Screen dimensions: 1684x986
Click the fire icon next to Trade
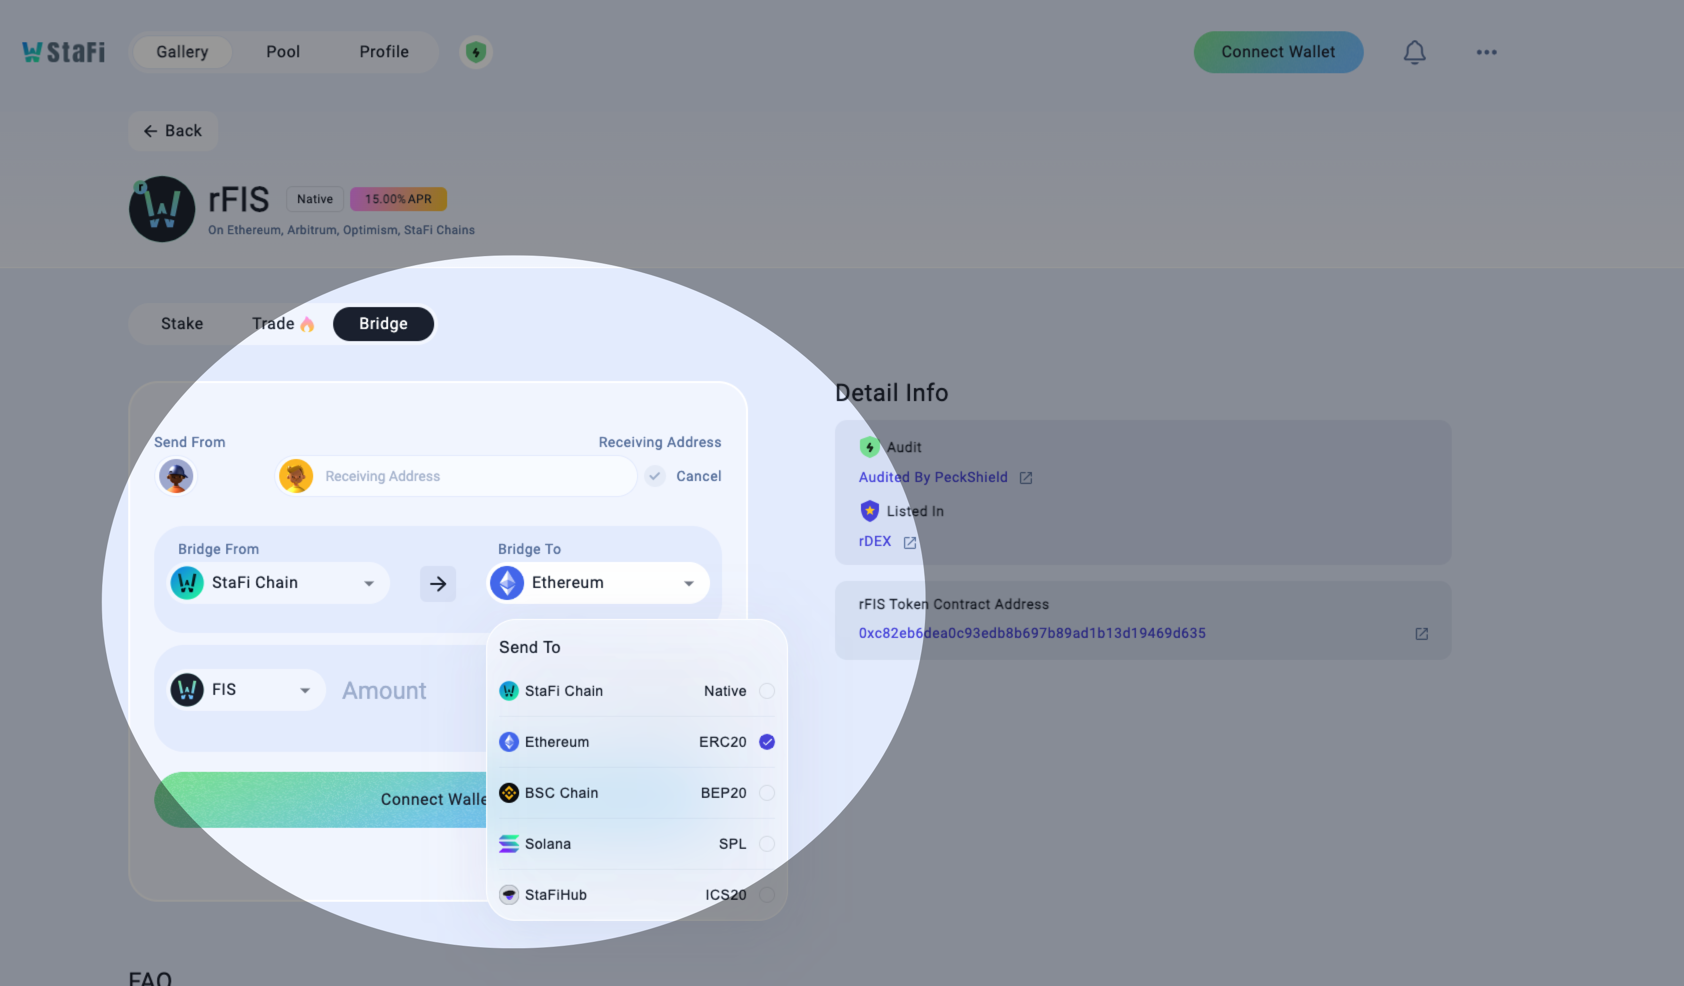307,324
